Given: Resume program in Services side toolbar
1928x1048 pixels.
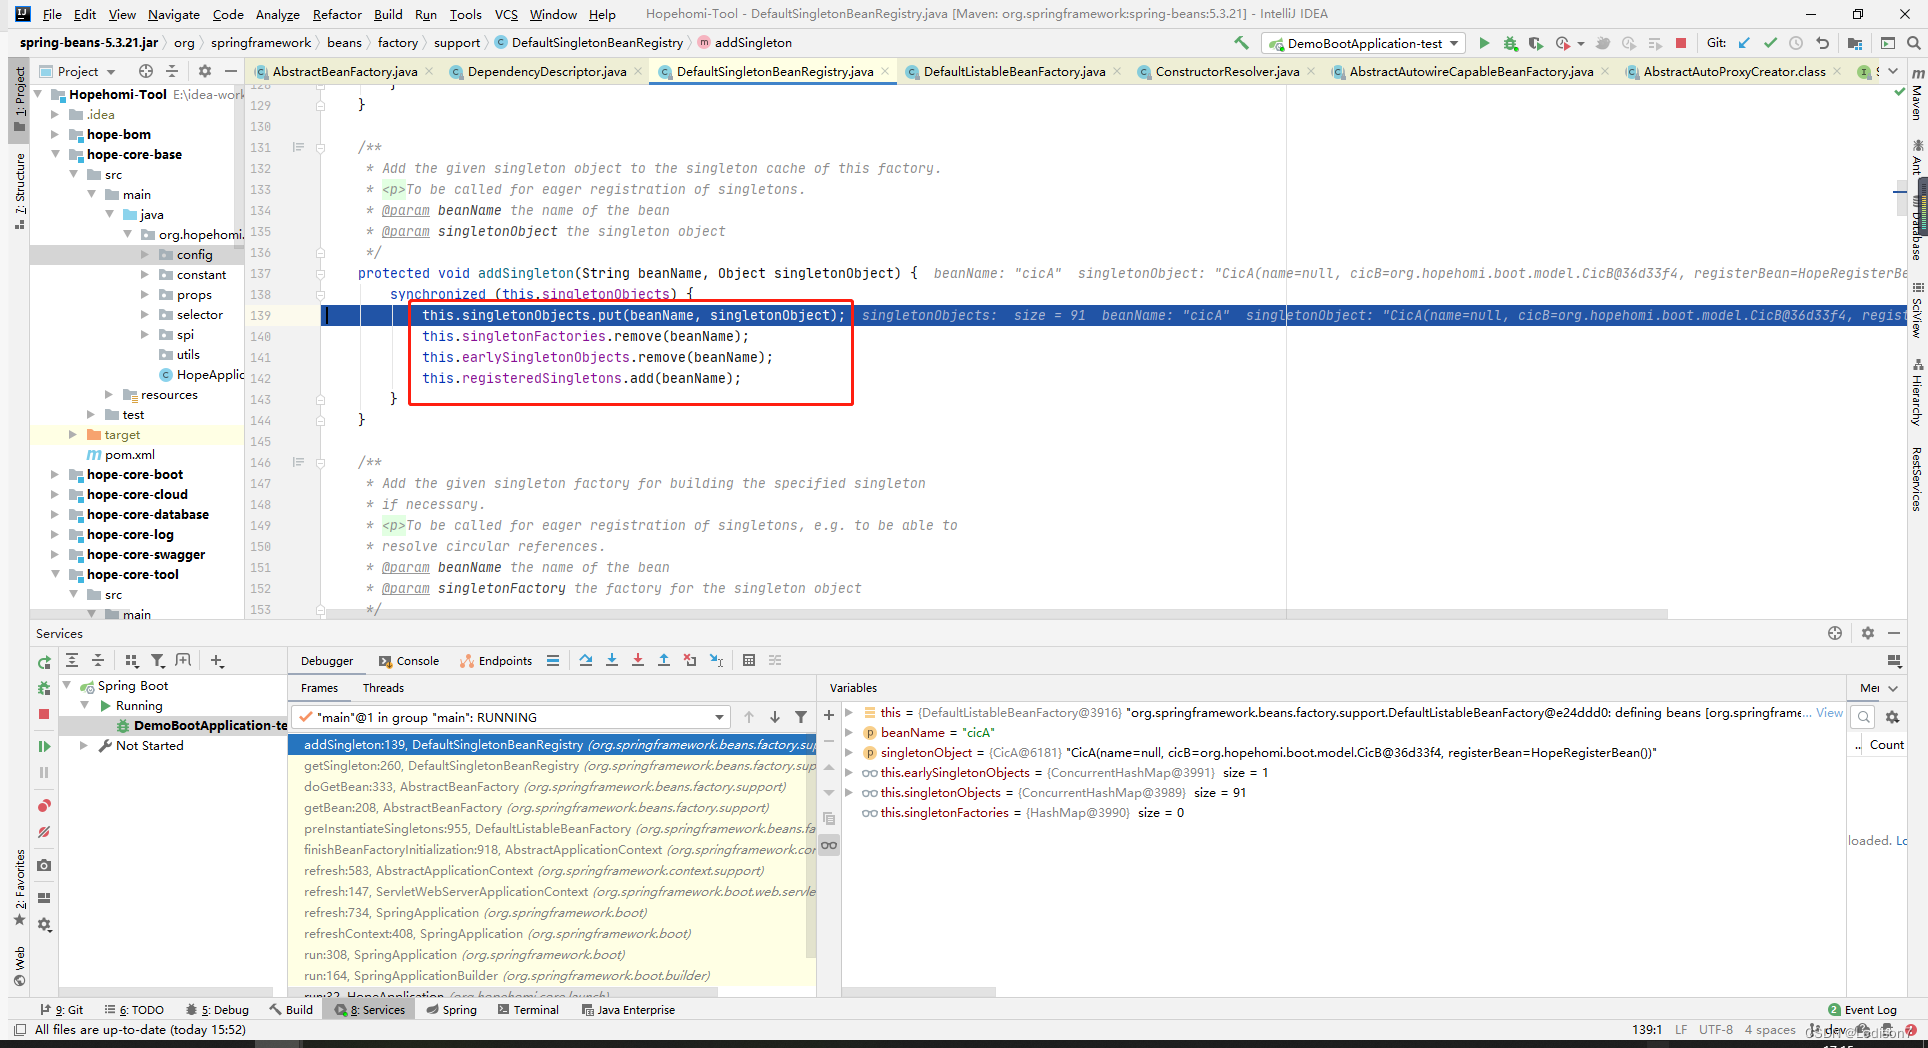Looking at the screenshot, I should 44,746.
